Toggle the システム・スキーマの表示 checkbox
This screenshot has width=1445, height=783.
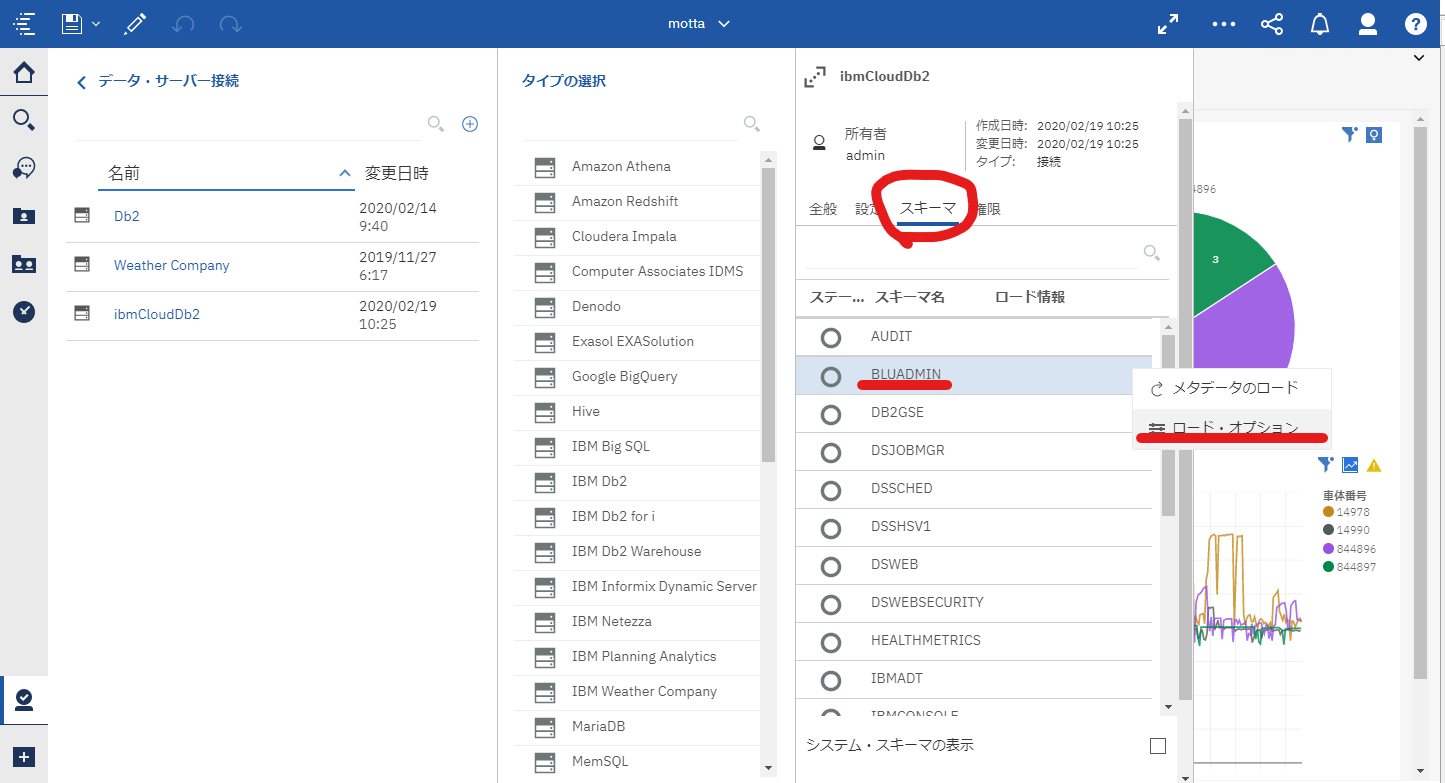1158,746
